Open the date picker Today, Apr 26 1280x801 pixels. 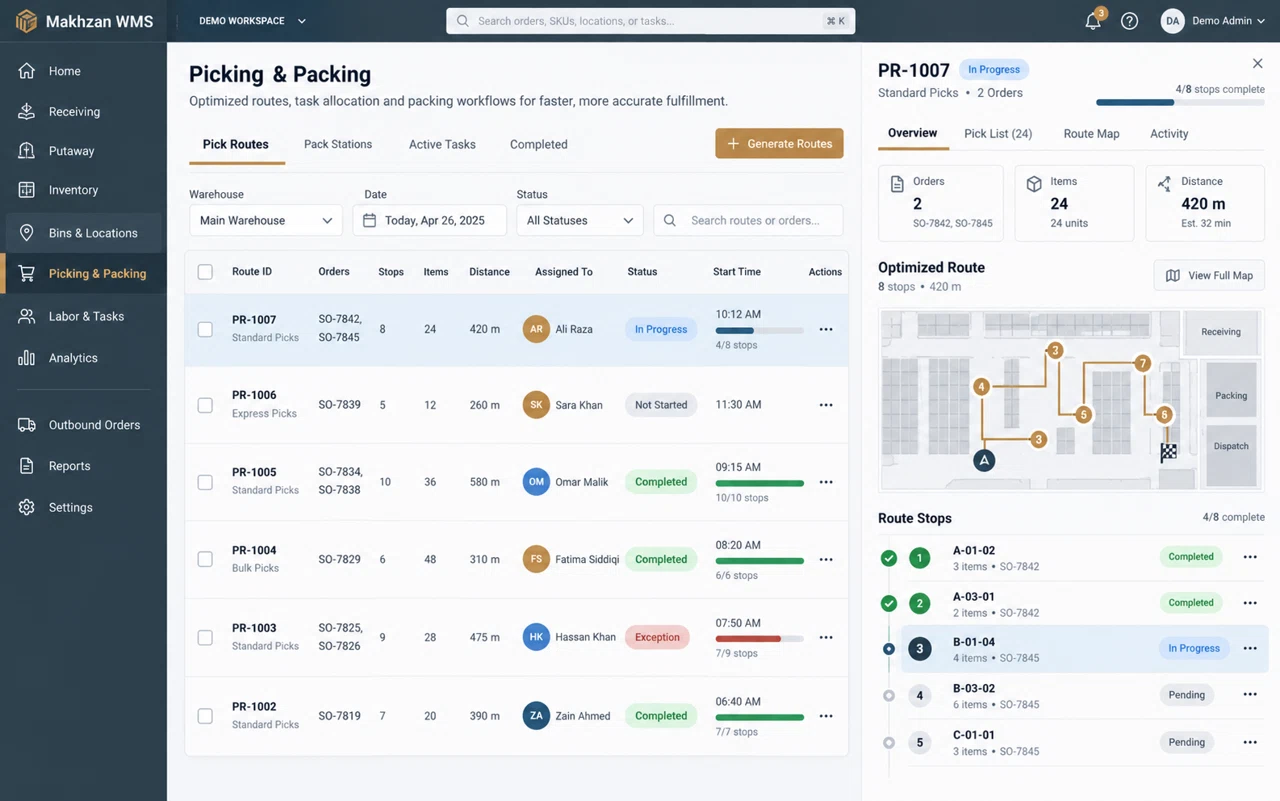430,220
